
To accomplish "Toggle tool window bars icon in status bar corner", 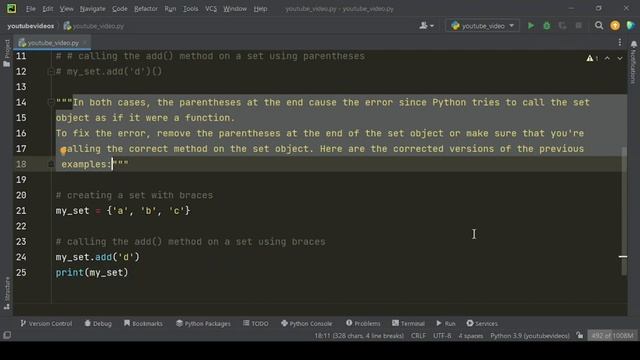I will point(7,335).
